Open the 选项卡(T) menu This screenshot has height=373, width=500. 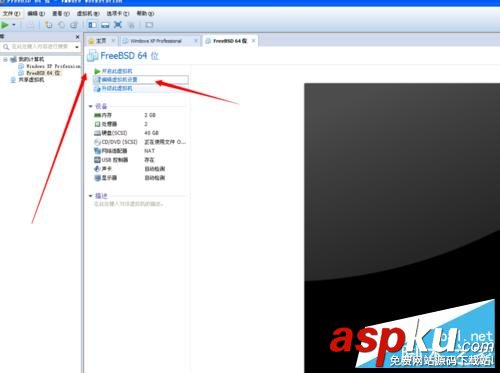point(118,14)
